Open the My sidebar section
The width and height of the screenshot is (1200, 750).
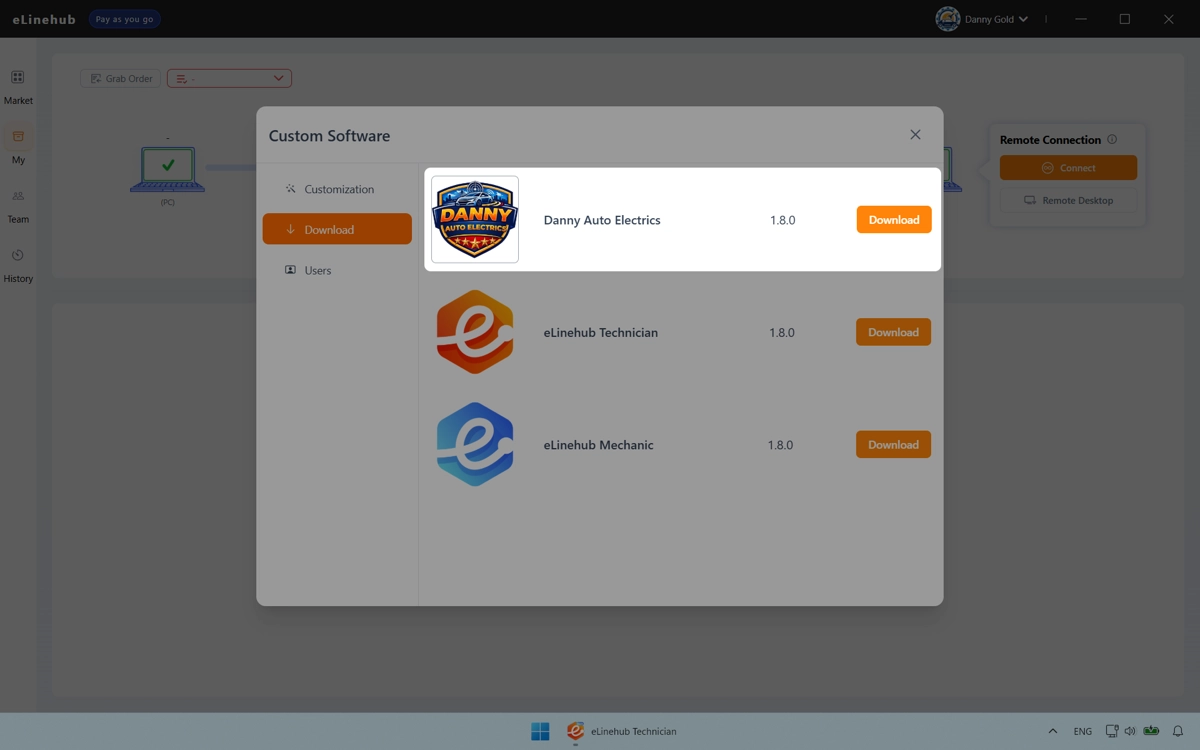click(18, 146)
